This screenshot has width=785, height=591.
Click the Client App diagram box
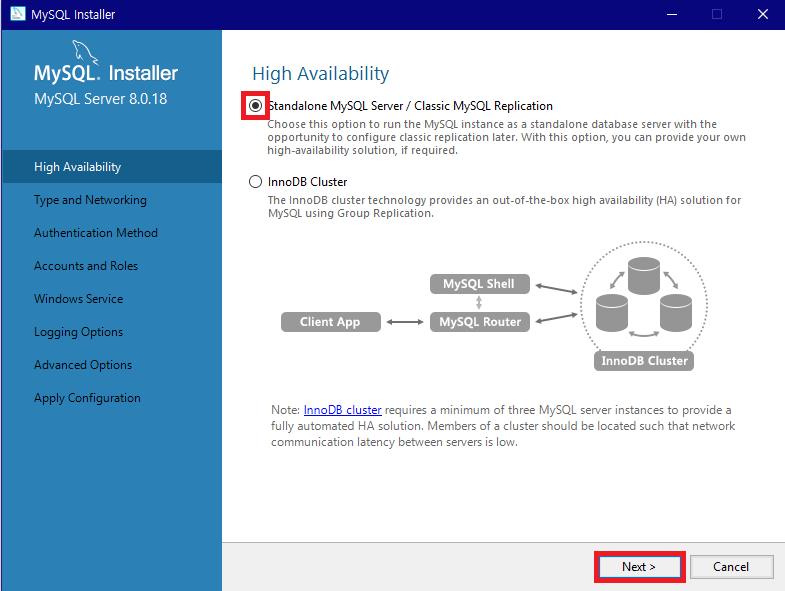[x=330, y=322]
